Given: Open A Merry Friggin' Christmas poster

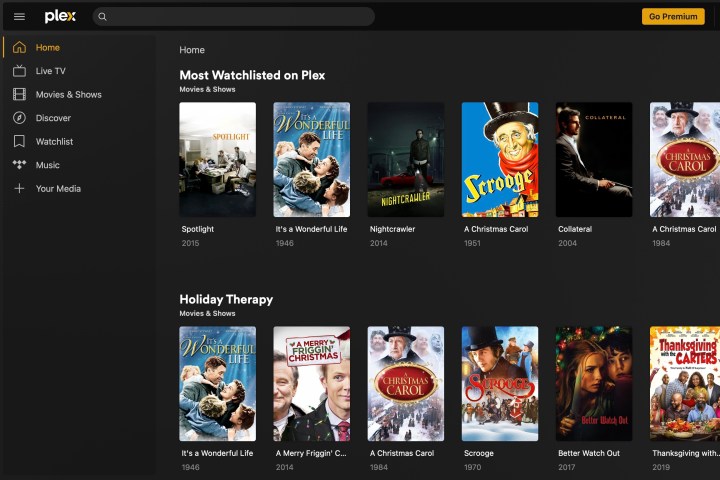Looking at the screenshot, I should 312,384.
